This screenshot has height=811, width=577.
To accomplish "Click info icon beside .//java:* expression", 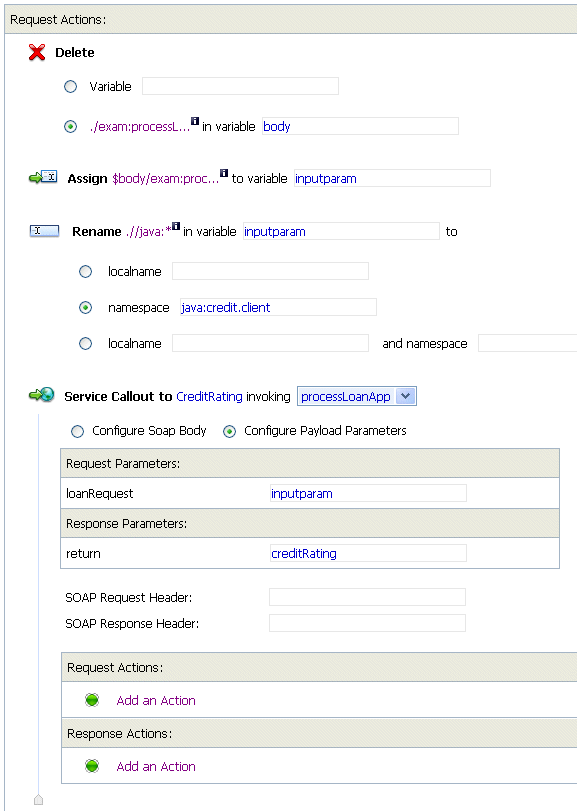I will click(x=176, y=226).
